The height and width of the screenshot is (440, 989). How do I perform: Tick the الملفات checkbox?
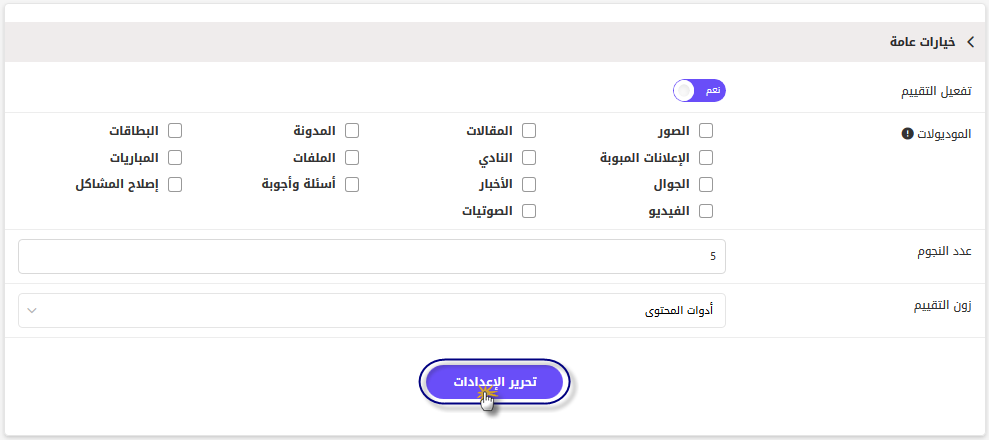pos(352,157)
